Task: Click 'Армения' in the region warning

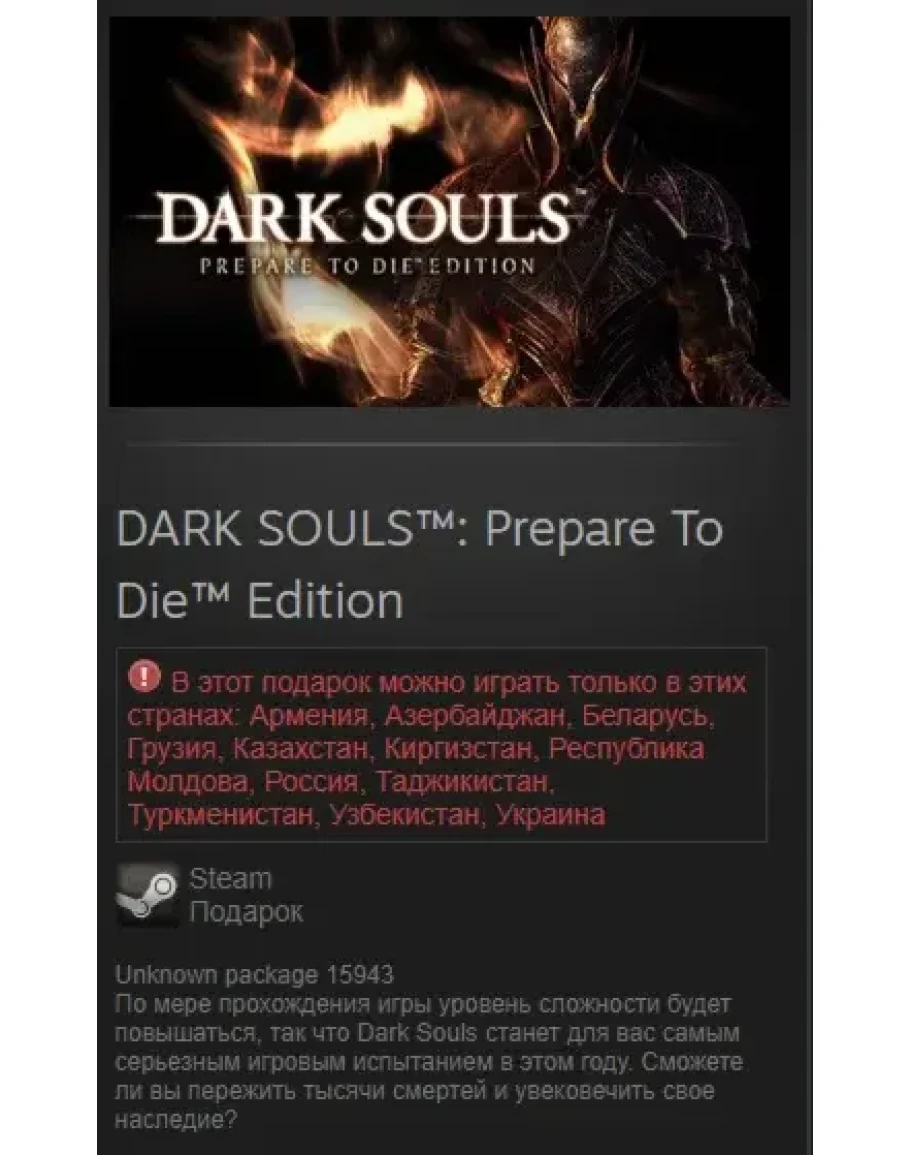Action: [x=308, y=715]
